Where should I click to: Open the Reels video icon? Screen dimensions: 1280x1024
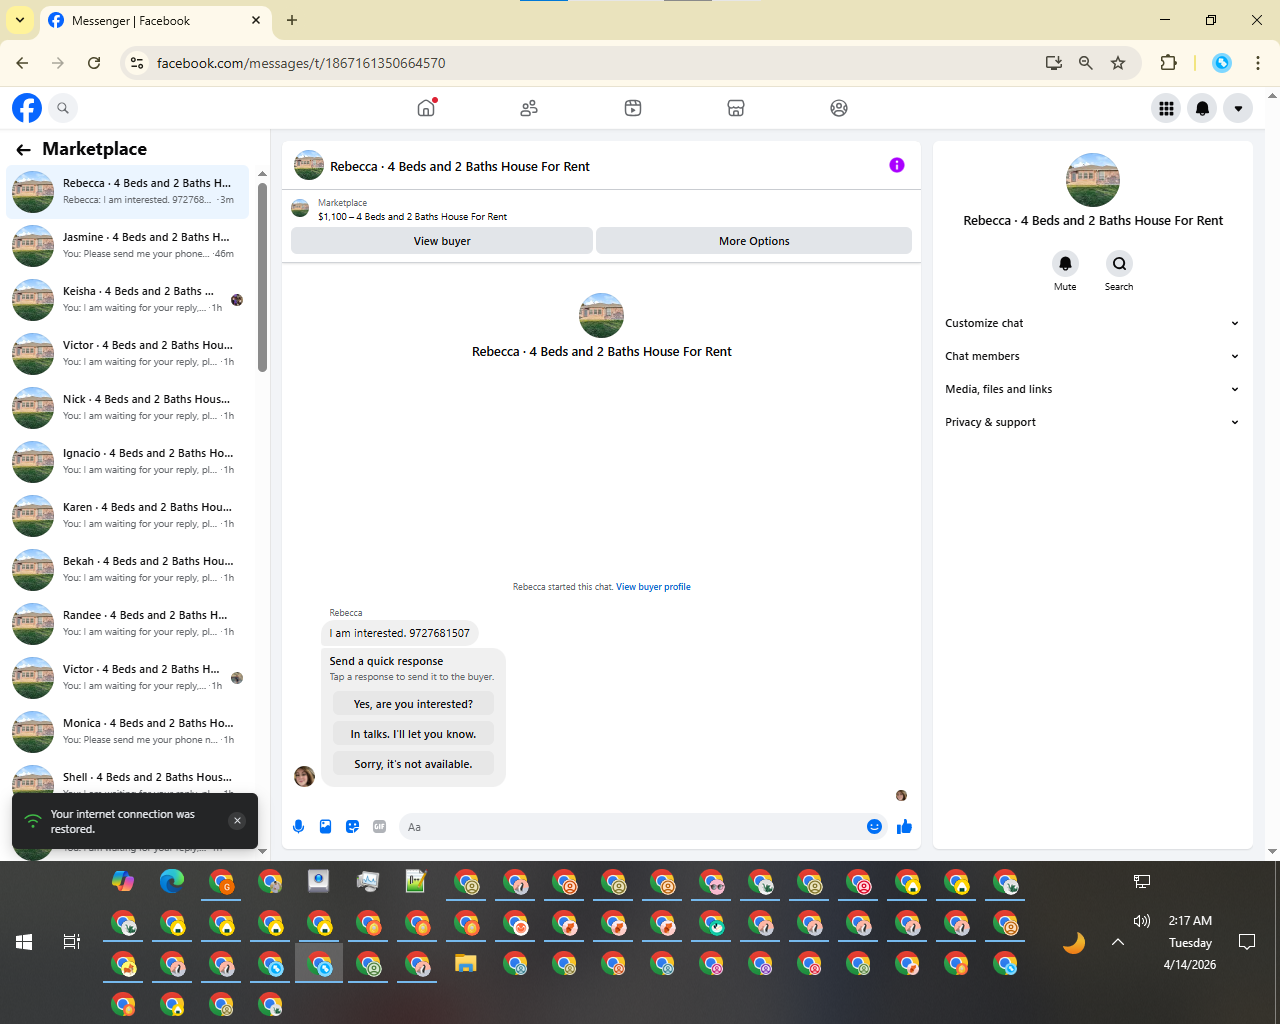click(x=633, y=108)
